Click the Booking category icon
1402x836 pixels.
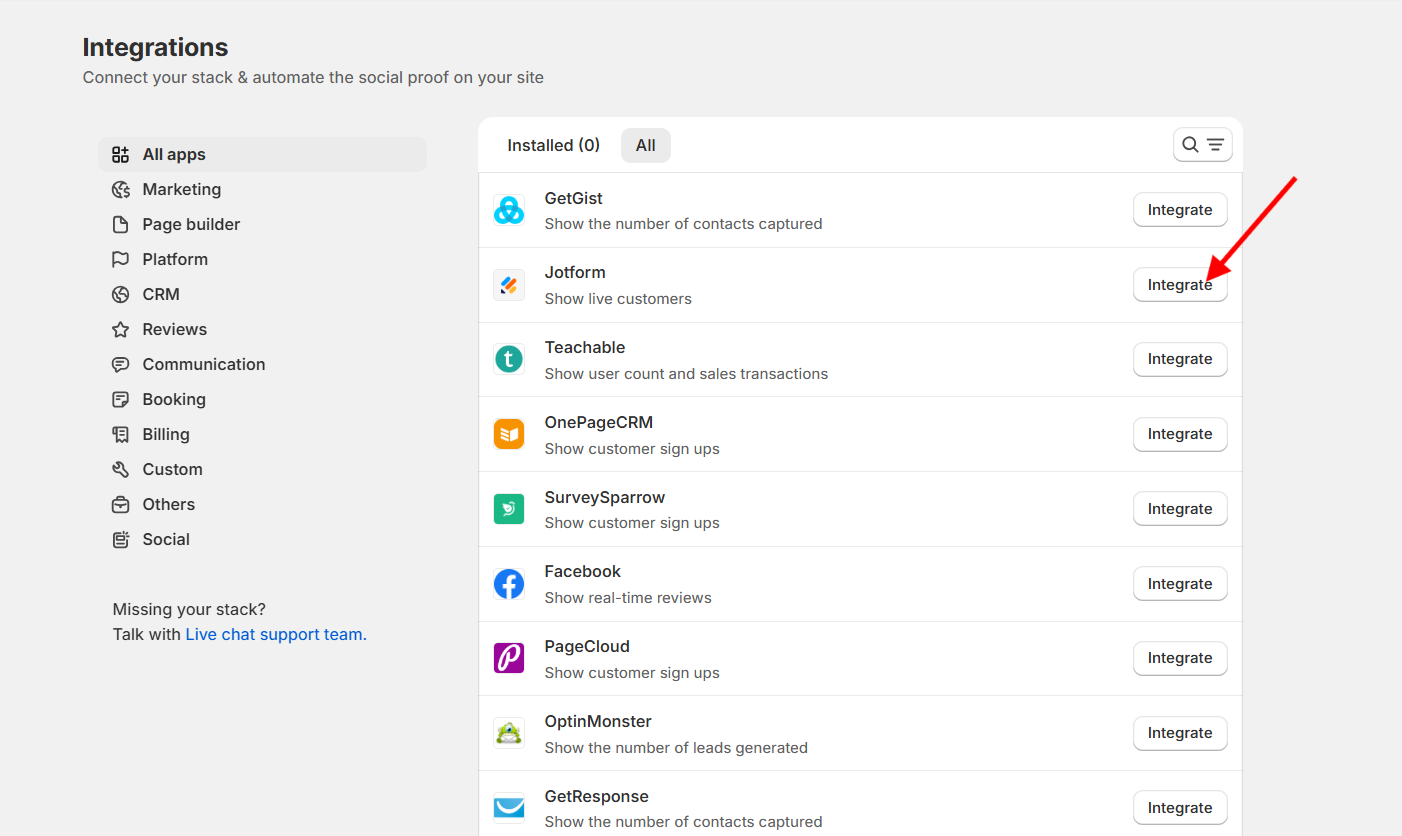(x=121, y=399)
